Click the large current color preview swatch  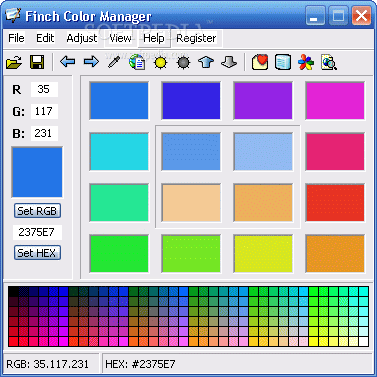click(37, 172)
